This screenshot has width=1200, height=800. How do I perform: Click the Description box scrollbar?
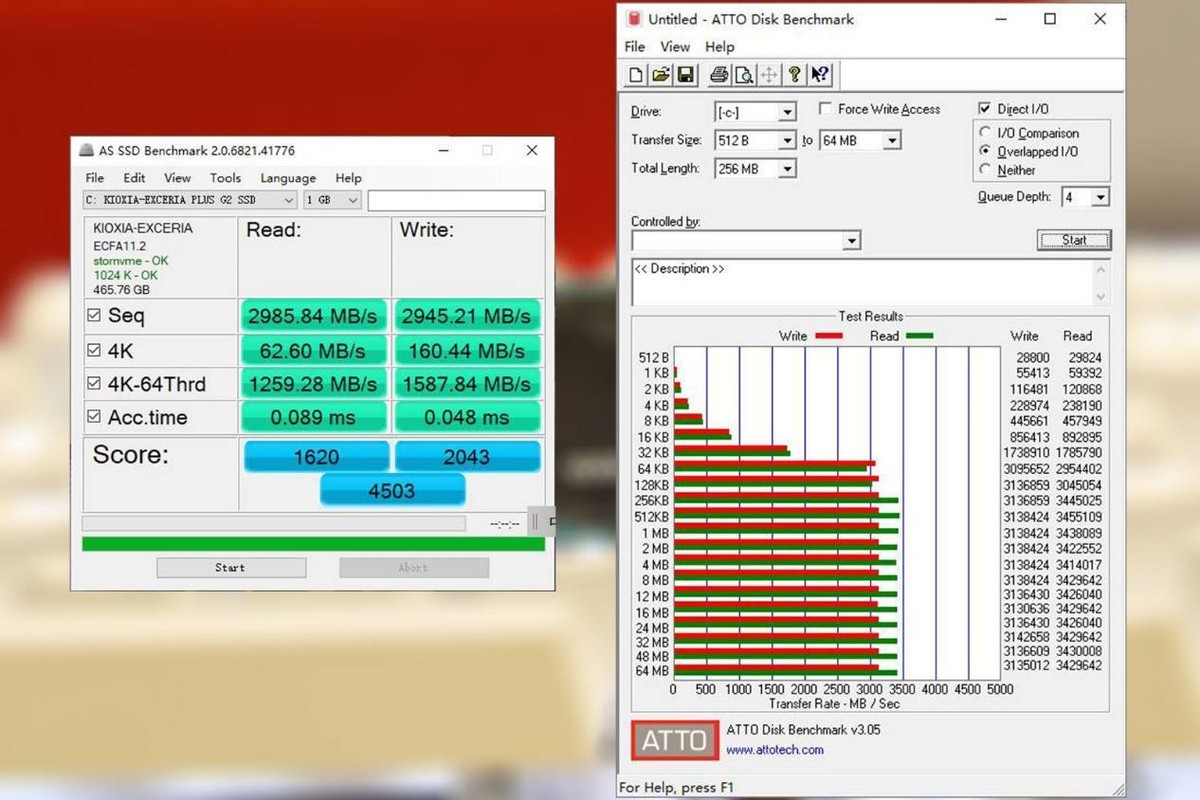[1102, 282]
